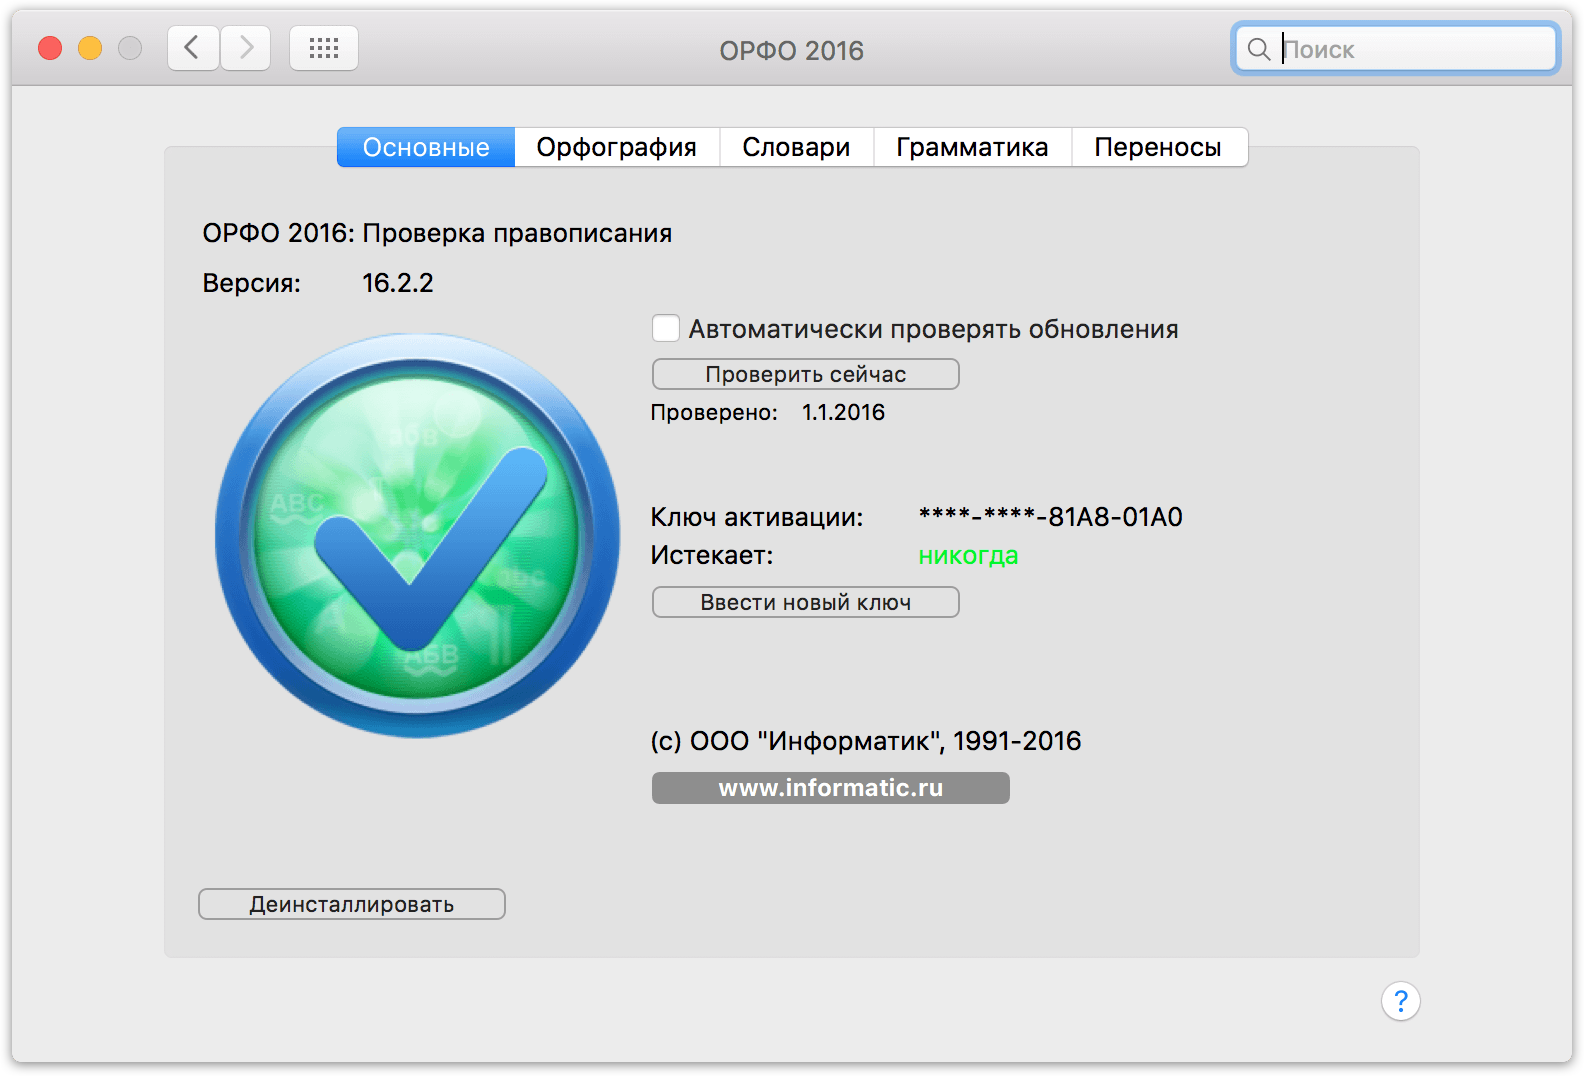Open the www.informatic.ru link
This screenshot has height=1076, width=1584.
pos(830,788)
